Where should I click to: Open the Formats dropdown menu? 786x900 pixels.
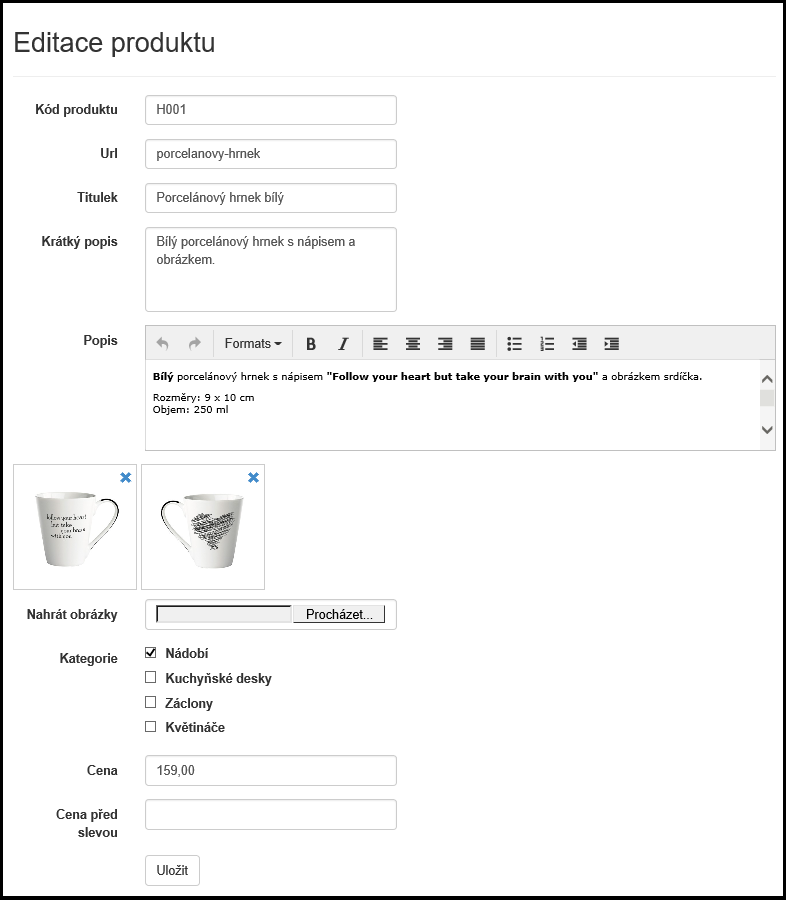(252, 343)
